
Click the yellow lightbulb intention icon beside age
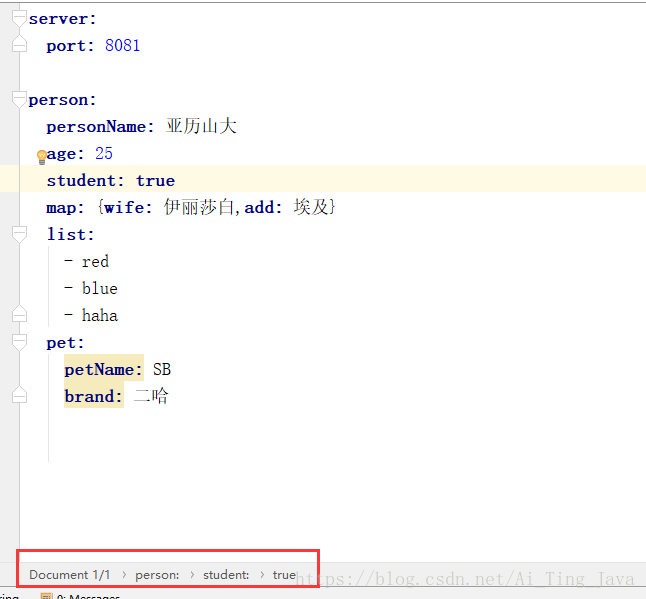tap(42, 157)
